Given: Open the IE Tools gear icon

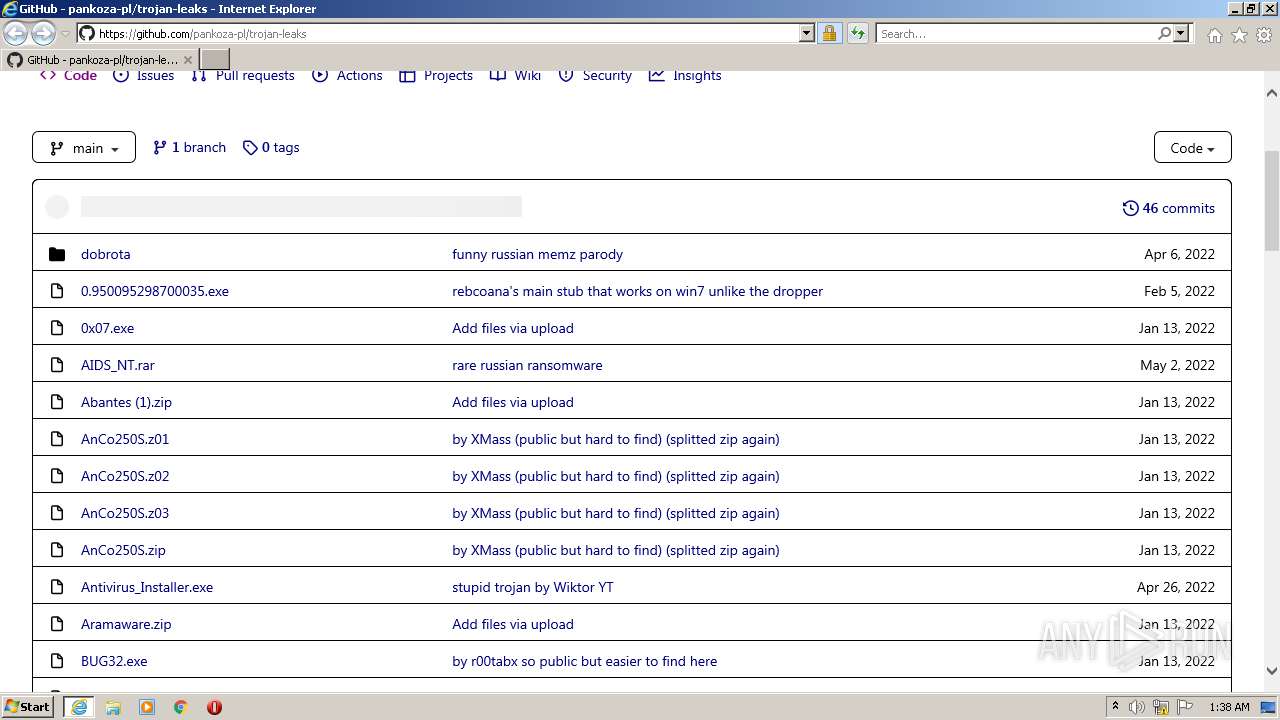Looking at the screenshot, I should pyautogui.click(x=1264, y=35).
